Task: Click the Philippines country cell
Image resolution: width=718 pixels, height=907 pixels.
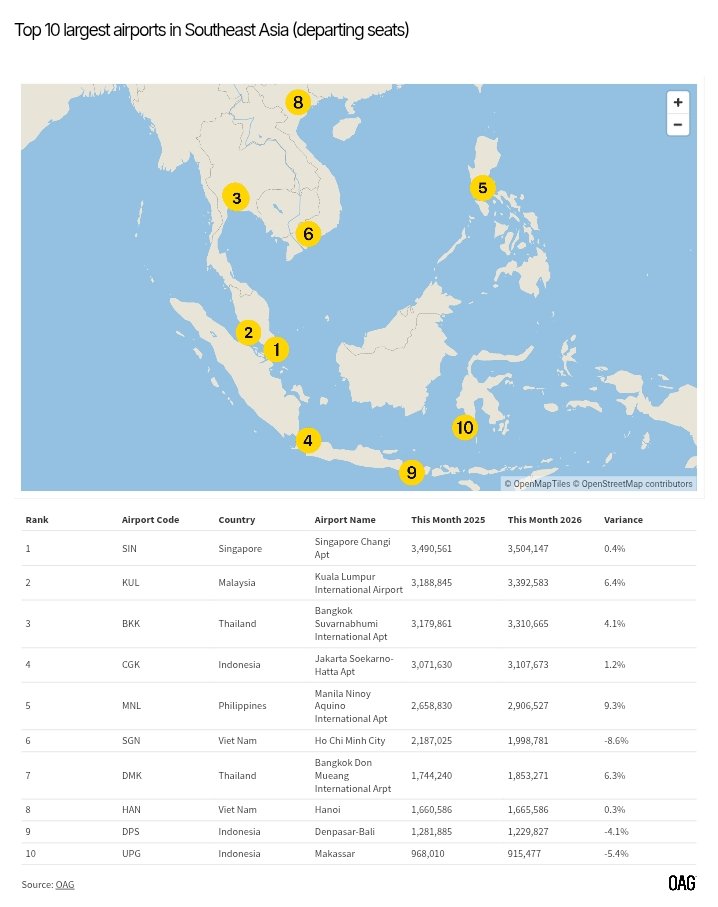Action: point(242,706)
